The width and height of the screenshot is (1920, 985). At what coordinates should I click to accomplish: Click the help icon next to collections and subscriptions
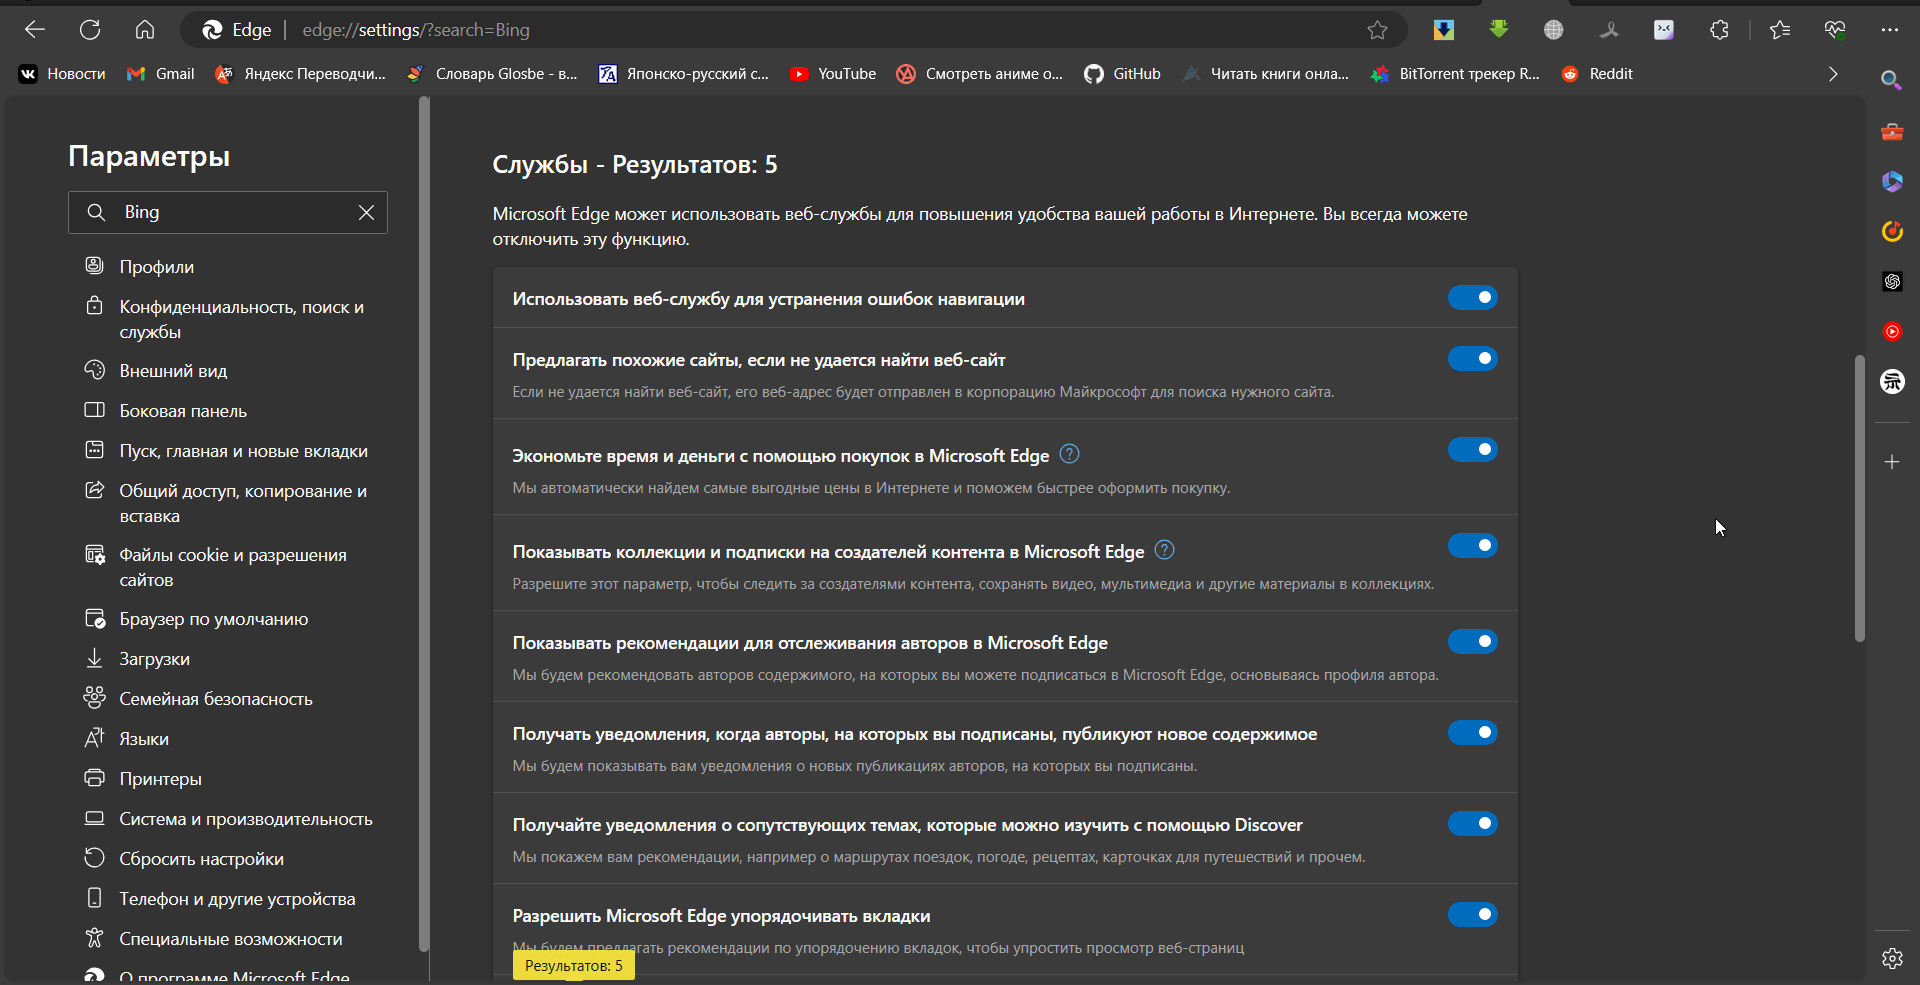click(1164, 550)
